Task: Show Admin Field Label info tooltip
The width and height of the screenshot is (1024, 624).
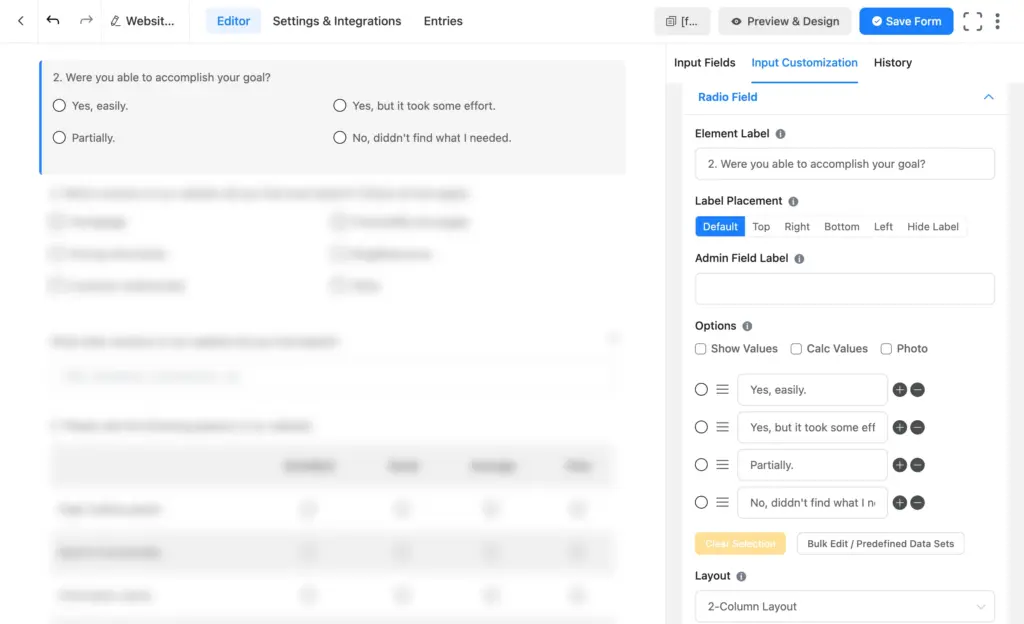Action: coord(799,258)
